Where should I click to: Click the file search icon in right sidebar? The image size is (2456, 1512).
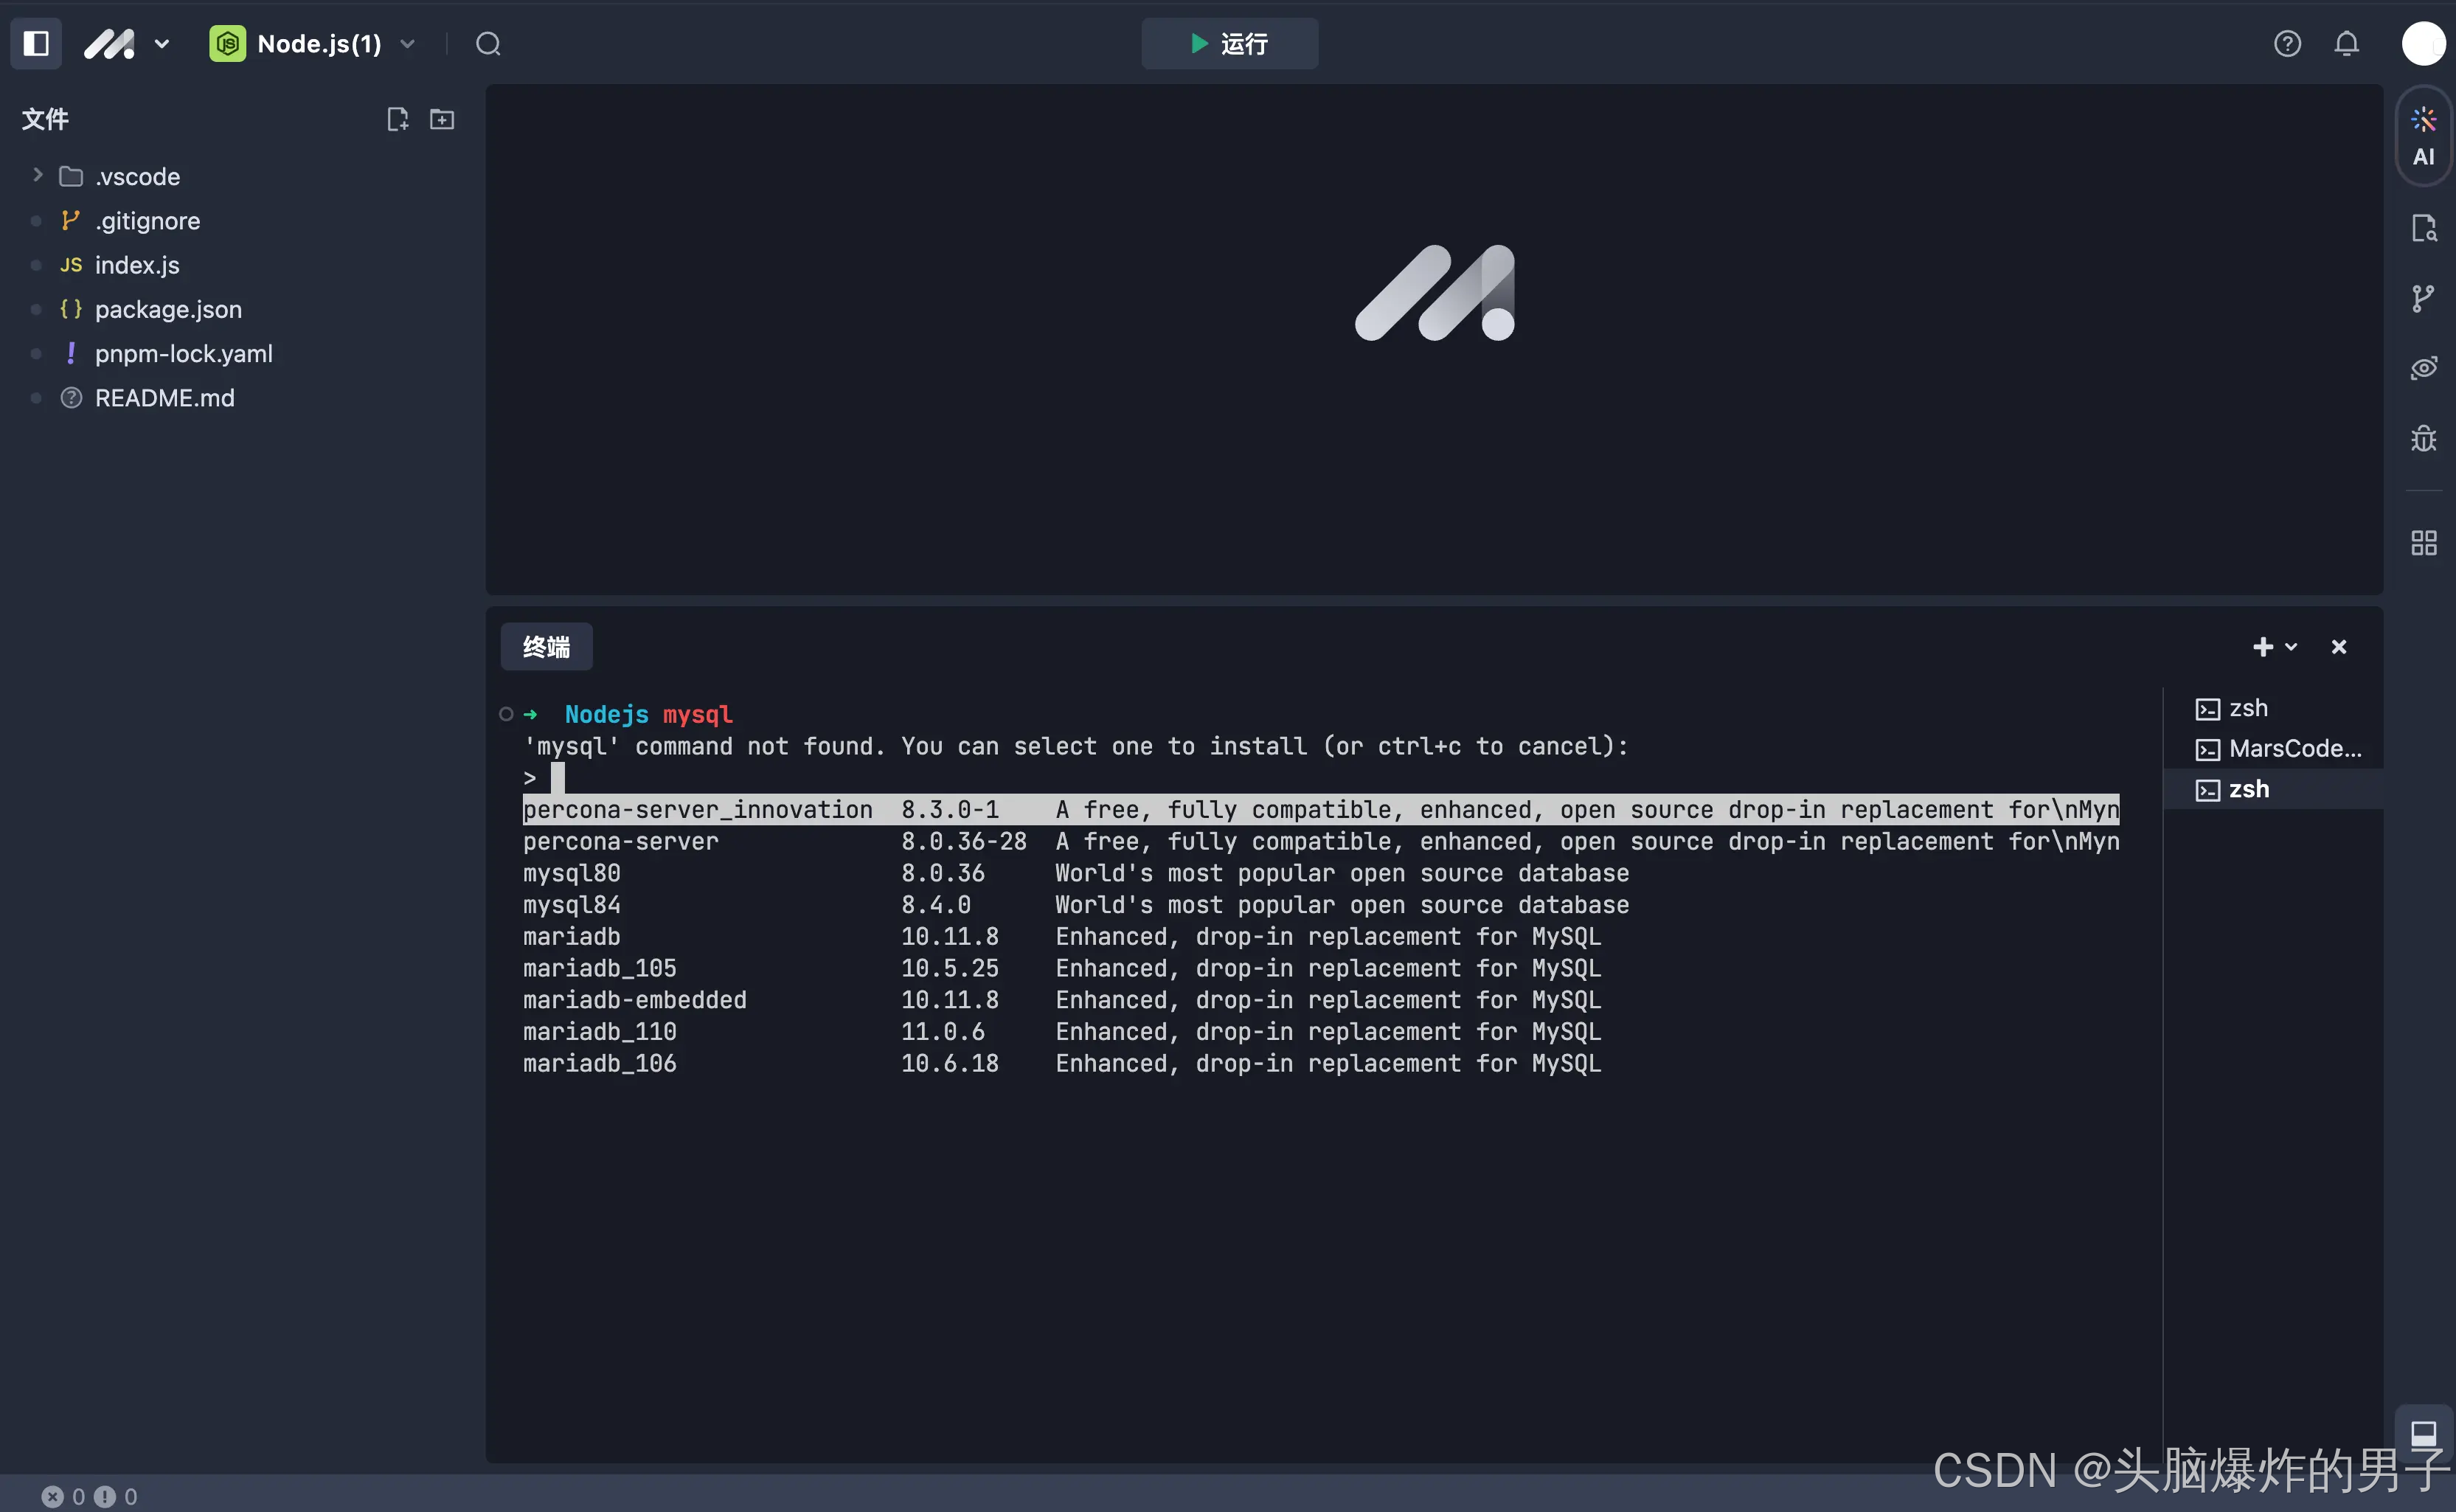point(2423,228)
